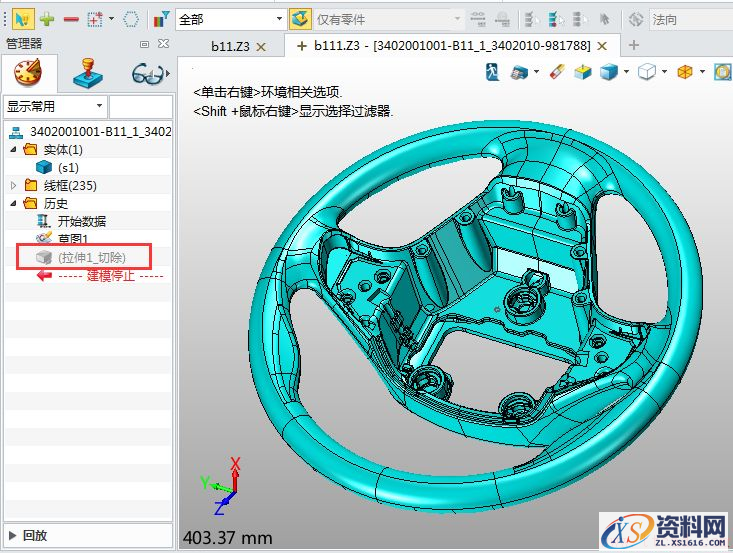
Task: Open the orange cube dropdown arrow
Action: point(702,72)
